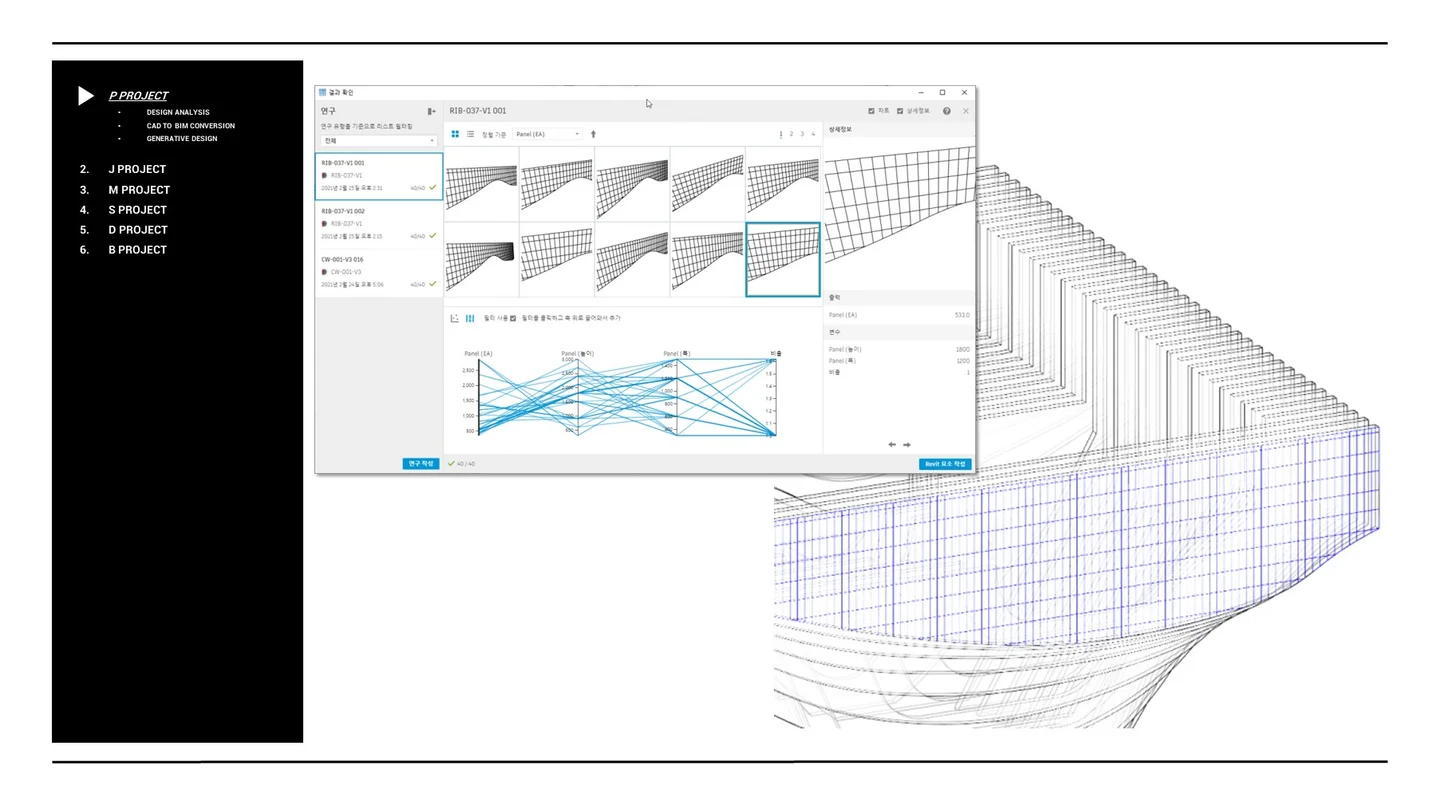The height and width of the screenshot is (804, 1430).
Task: Click the Panel (높이) chart axis
Action: coord(578,397)
